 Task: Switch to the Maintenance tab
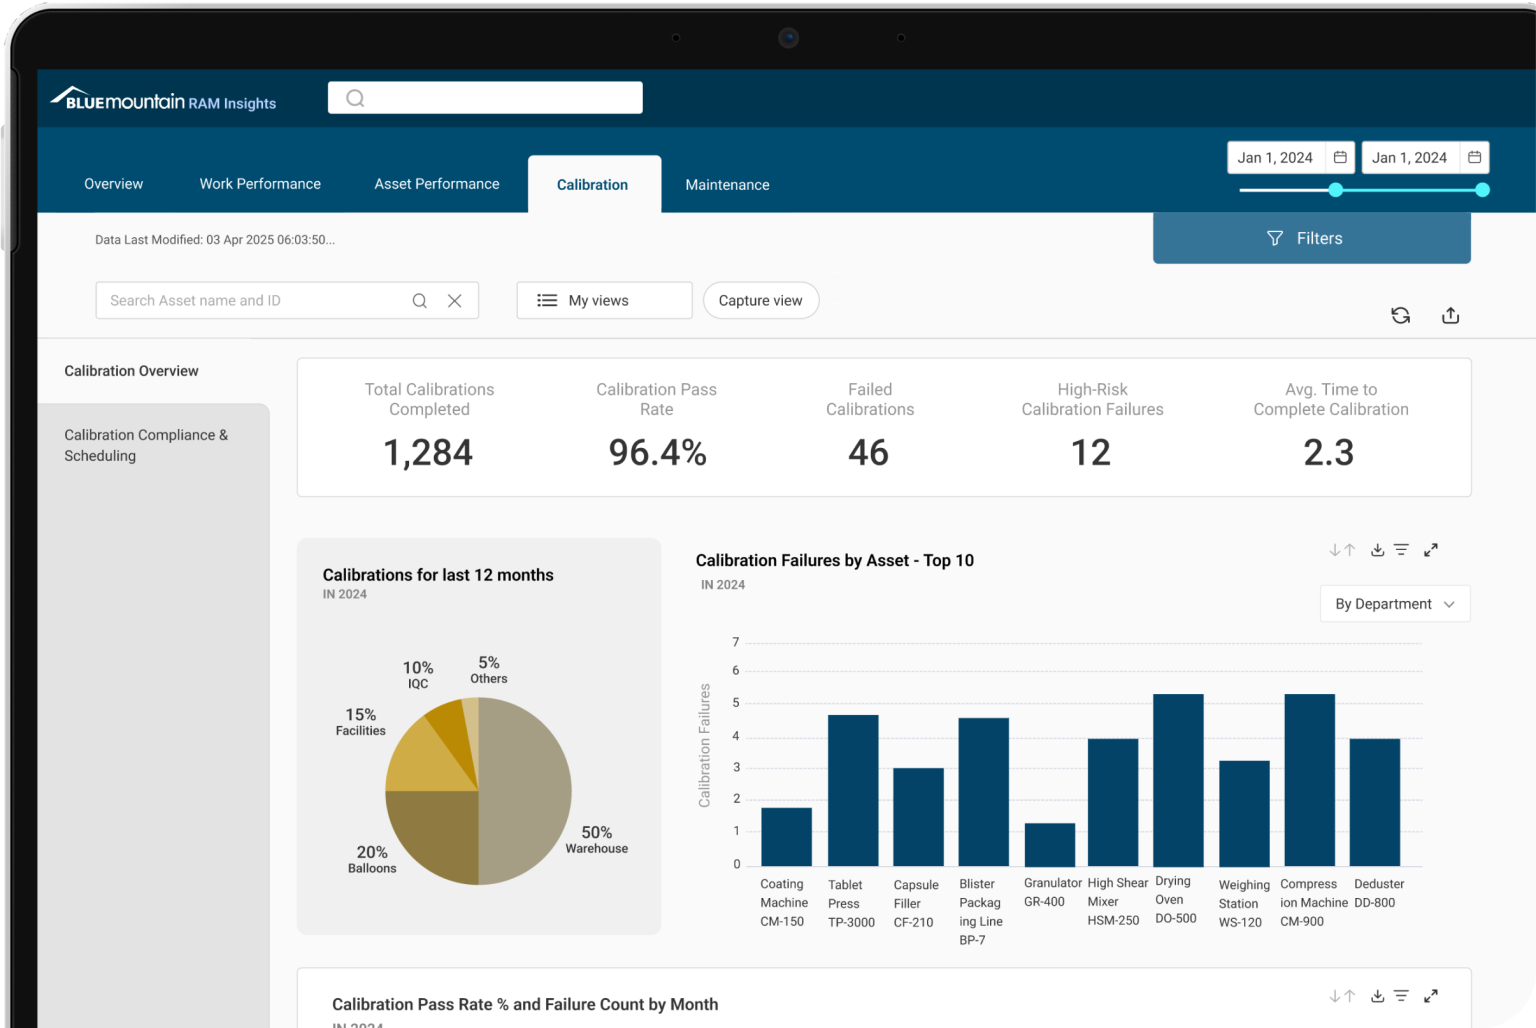point(727,184)
